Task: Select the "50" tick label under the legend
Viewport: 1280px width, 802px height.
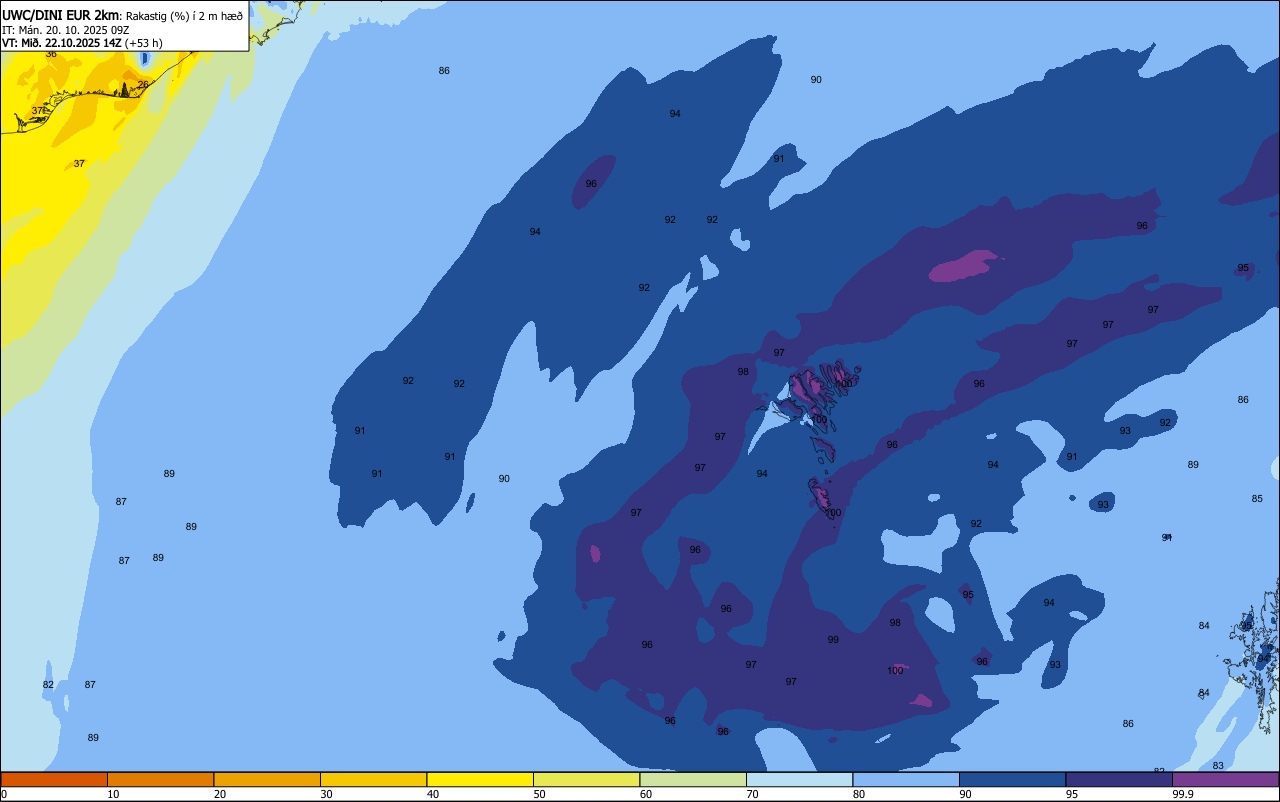Action: (x=539, y=794)
